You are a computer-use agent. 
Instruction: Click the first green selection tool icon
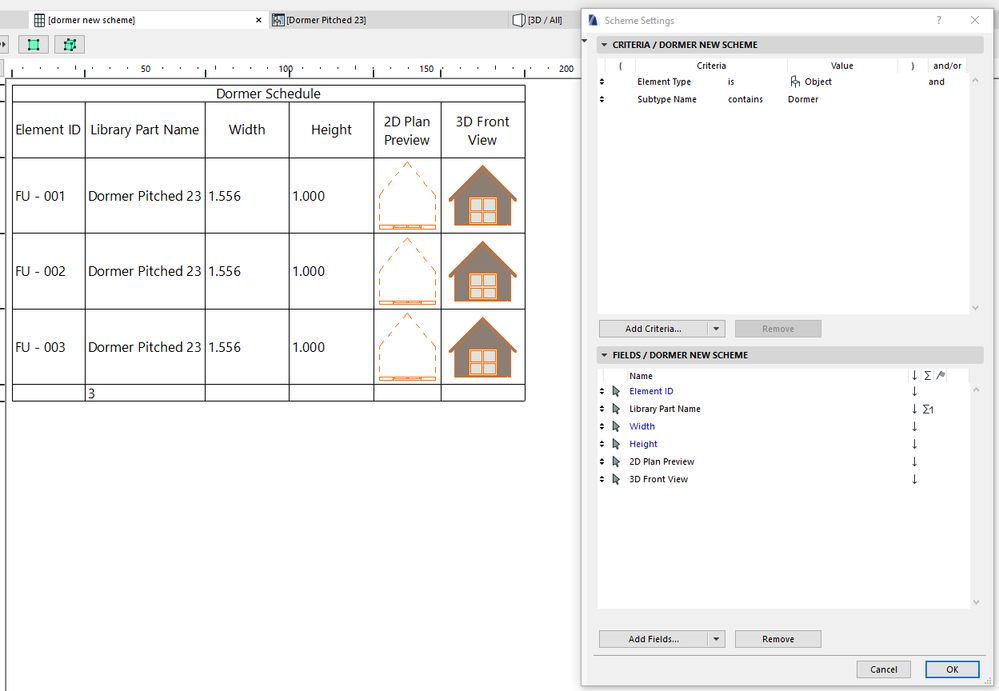click(x=33, y=45)
